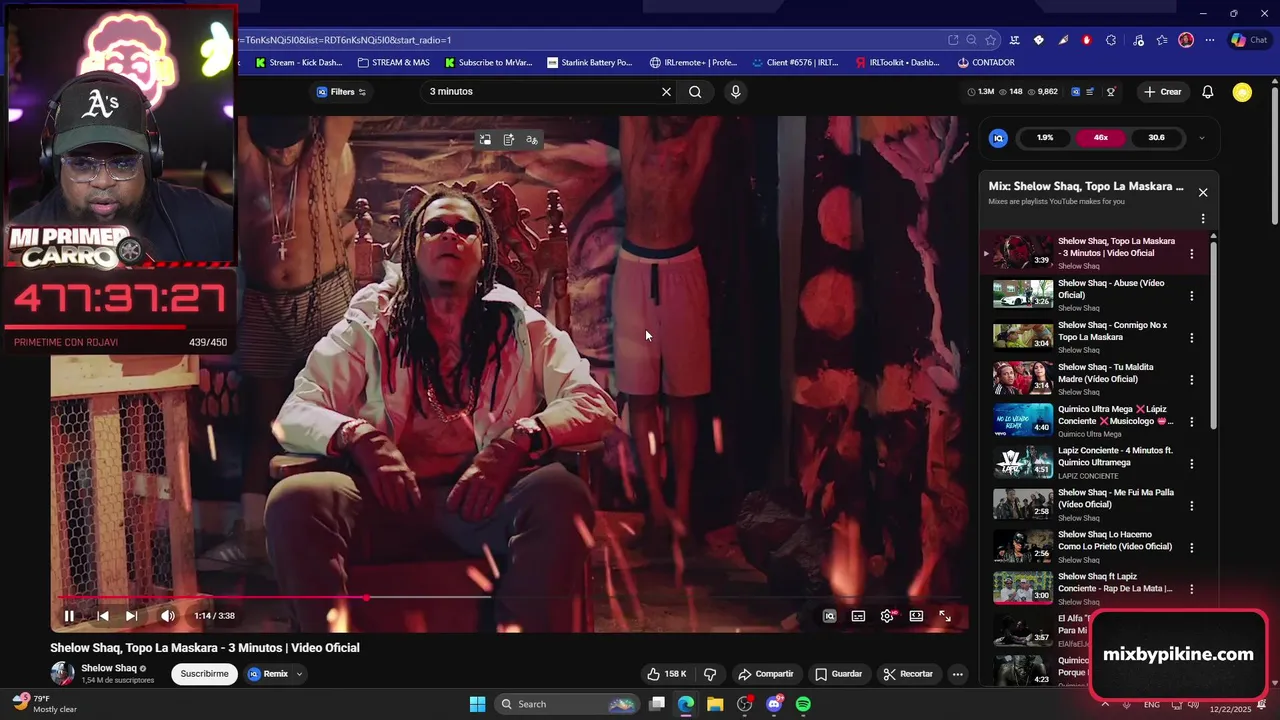The height and width of the screenshot is (720, 1280).
Task: Dislike the video with thumbs down
Action: tap(710, 674)
